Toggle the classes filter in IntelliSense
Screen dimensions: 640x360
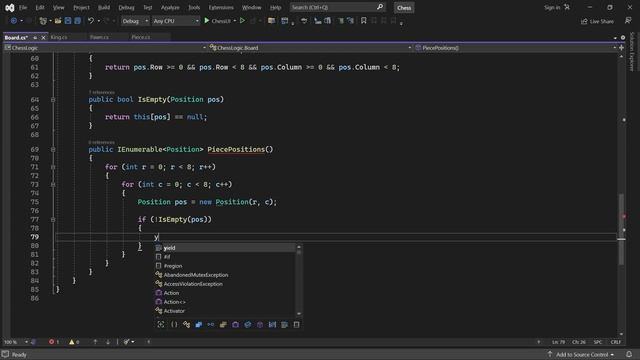tap(187, 324)
